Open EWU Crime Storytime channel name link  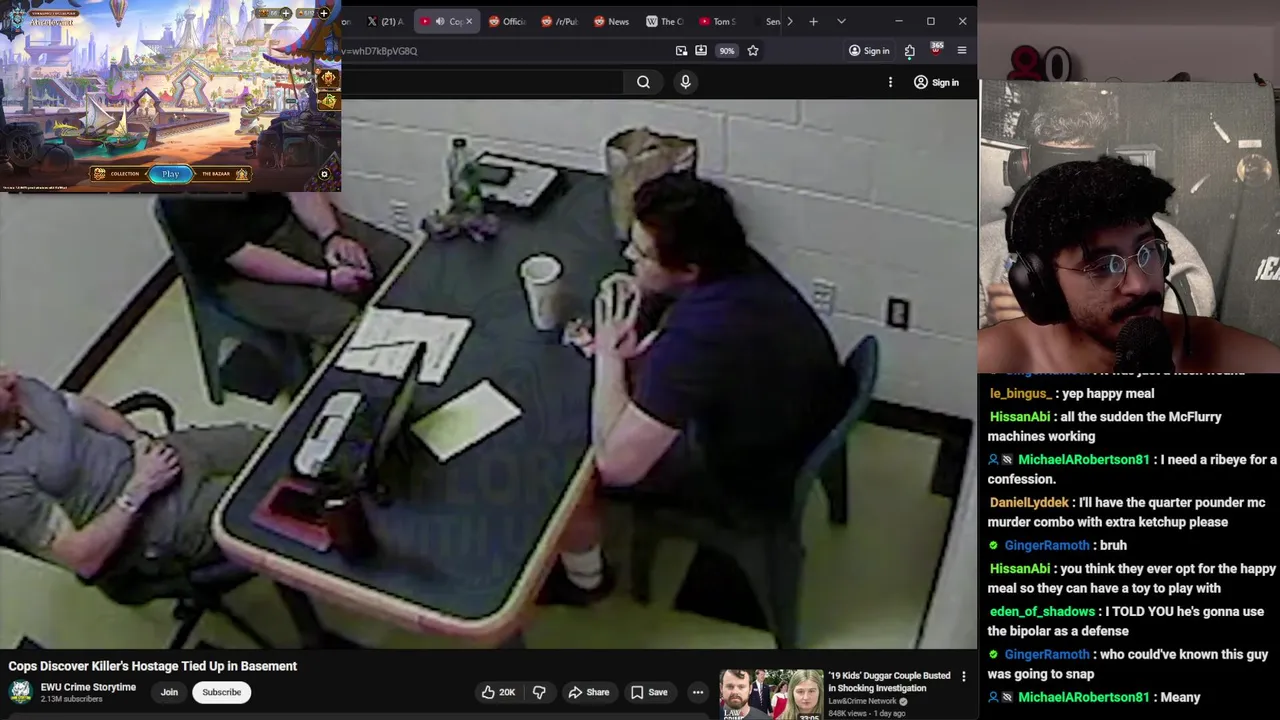click(x=88, y=687)
